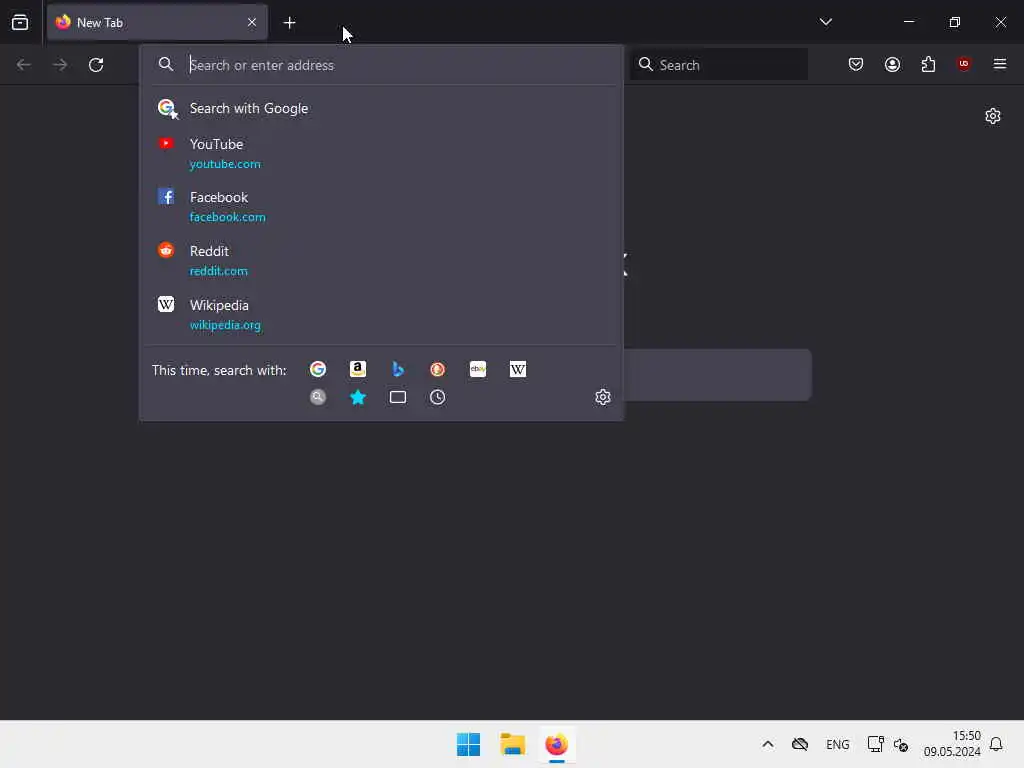Go back one page

[24, 65]
